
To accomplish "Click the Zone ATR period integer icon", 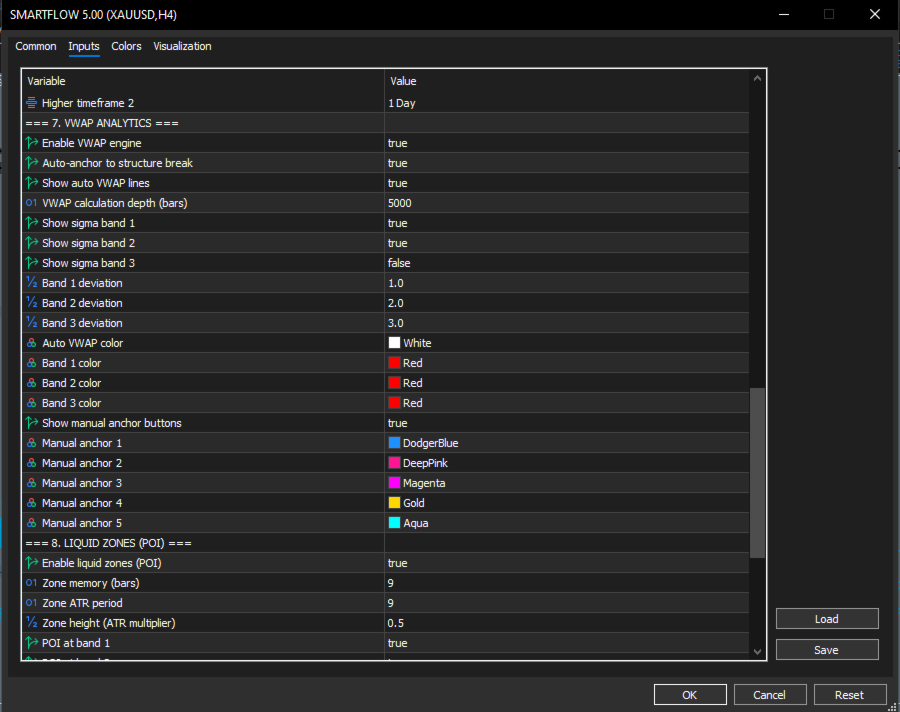I will pyautogui.click(x=32, y=603).
